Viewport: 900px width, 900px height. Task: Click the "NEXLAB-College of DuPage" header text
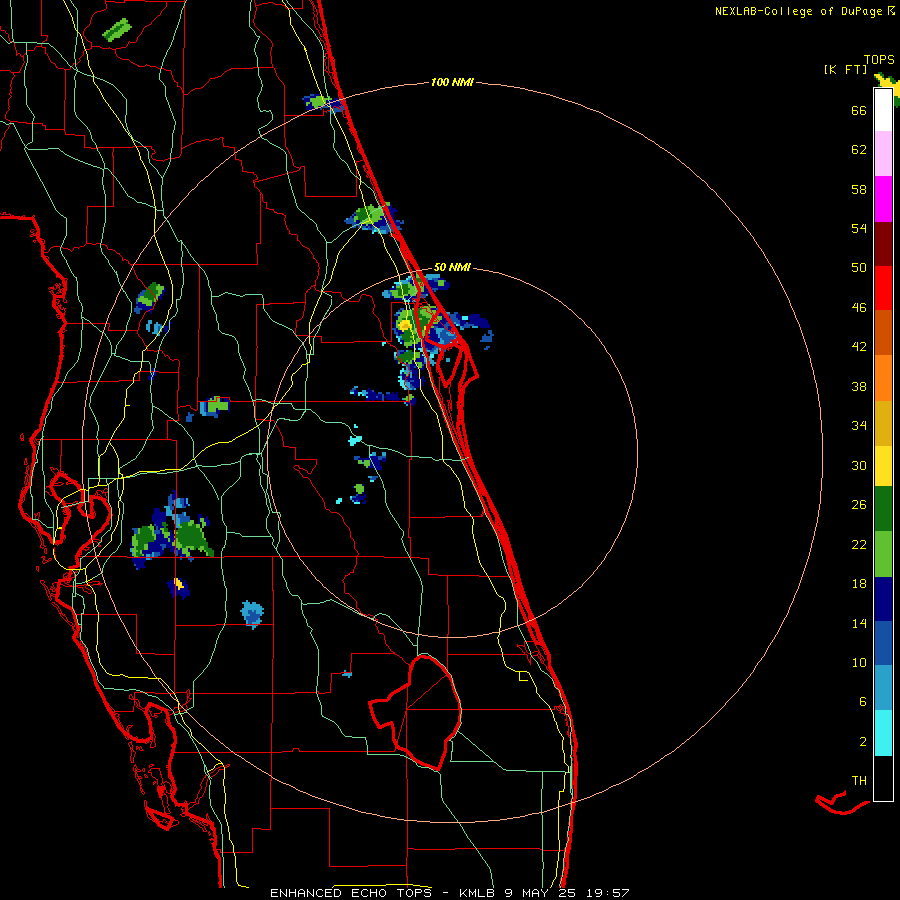pyautogui.click(x=798, y=11)
